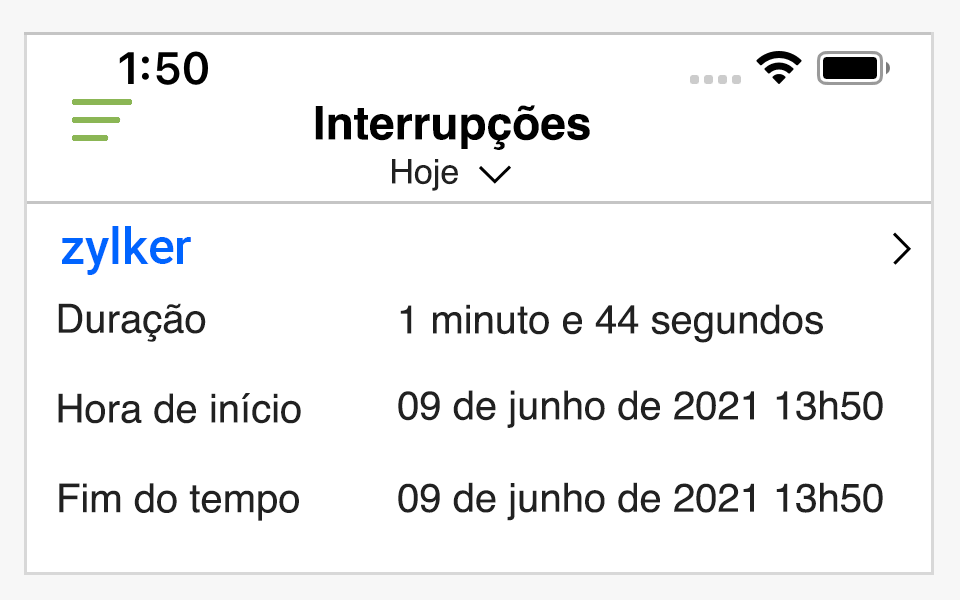Image resolution: width=960 pixels, height=600 pixels.
Task: Open the Hoje period dropdown
Action: point(425,173)
